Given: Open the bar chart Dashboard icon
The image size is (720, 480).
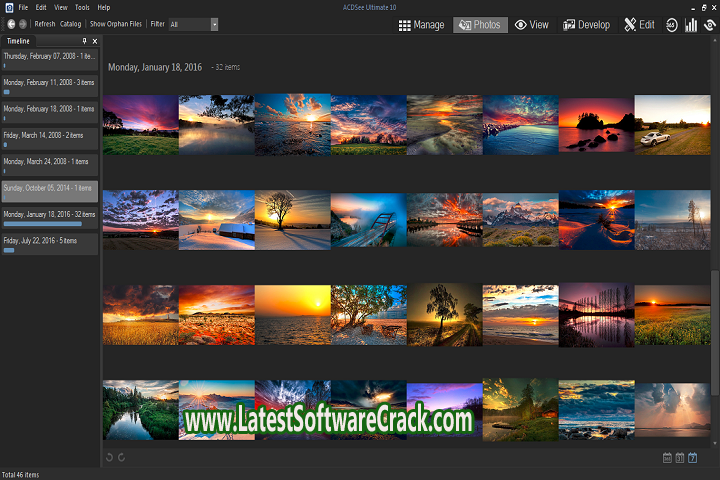Looking at the screenshot, I should [x=691, y=25].
